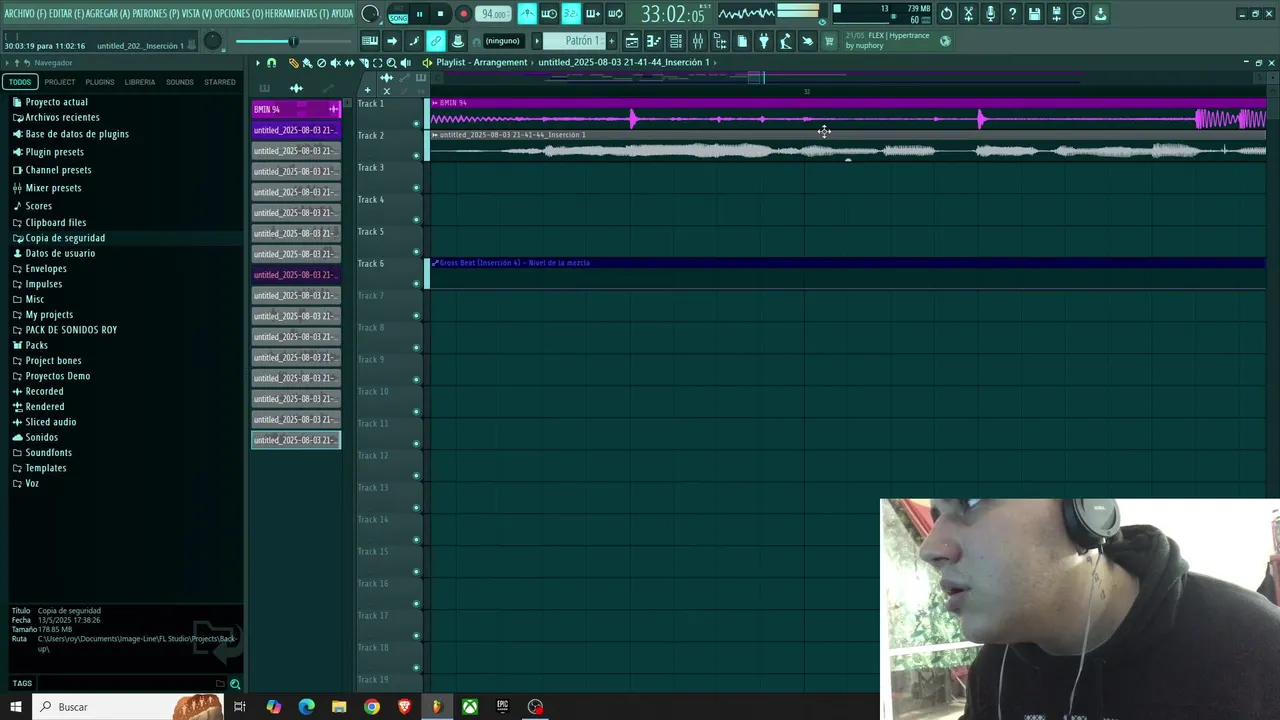Expand the Channel presets folder

[58, 170]
